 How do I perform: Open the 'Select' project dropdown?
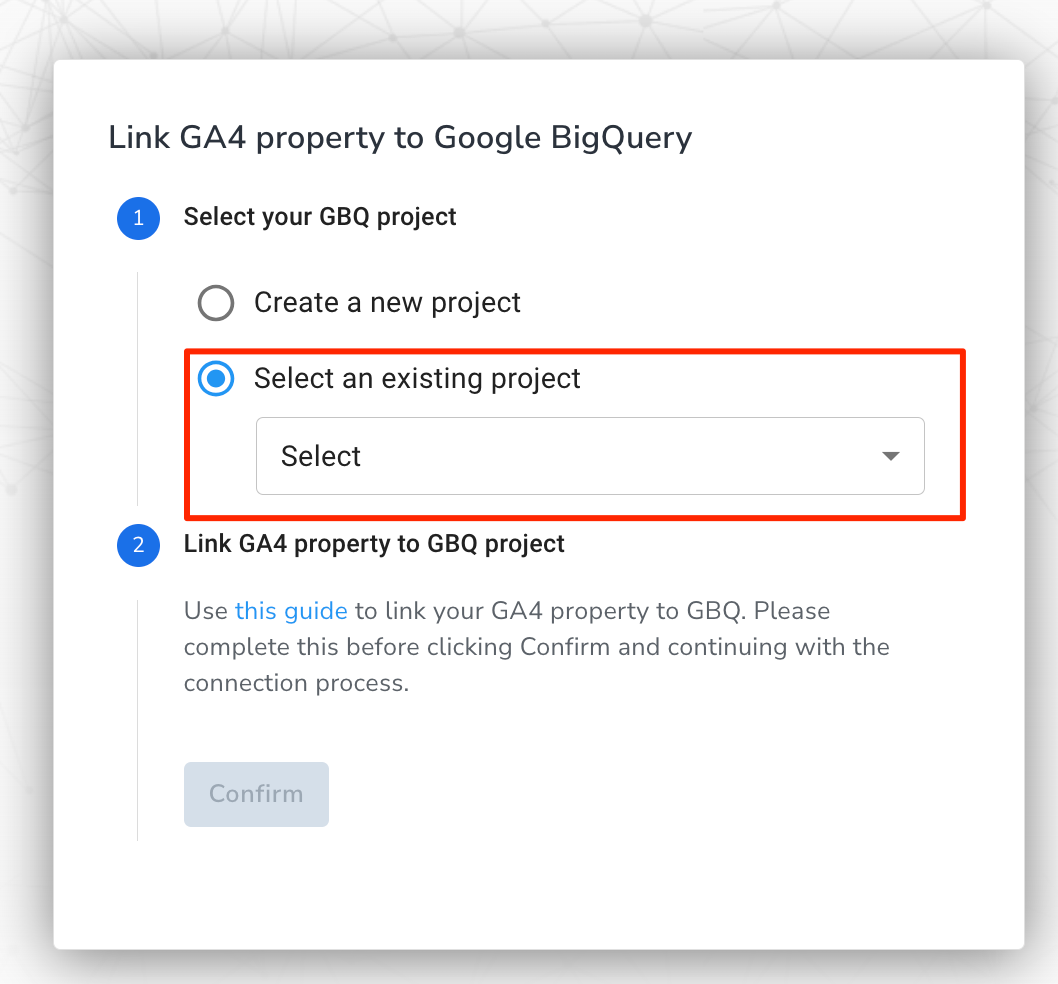(590, 455)
